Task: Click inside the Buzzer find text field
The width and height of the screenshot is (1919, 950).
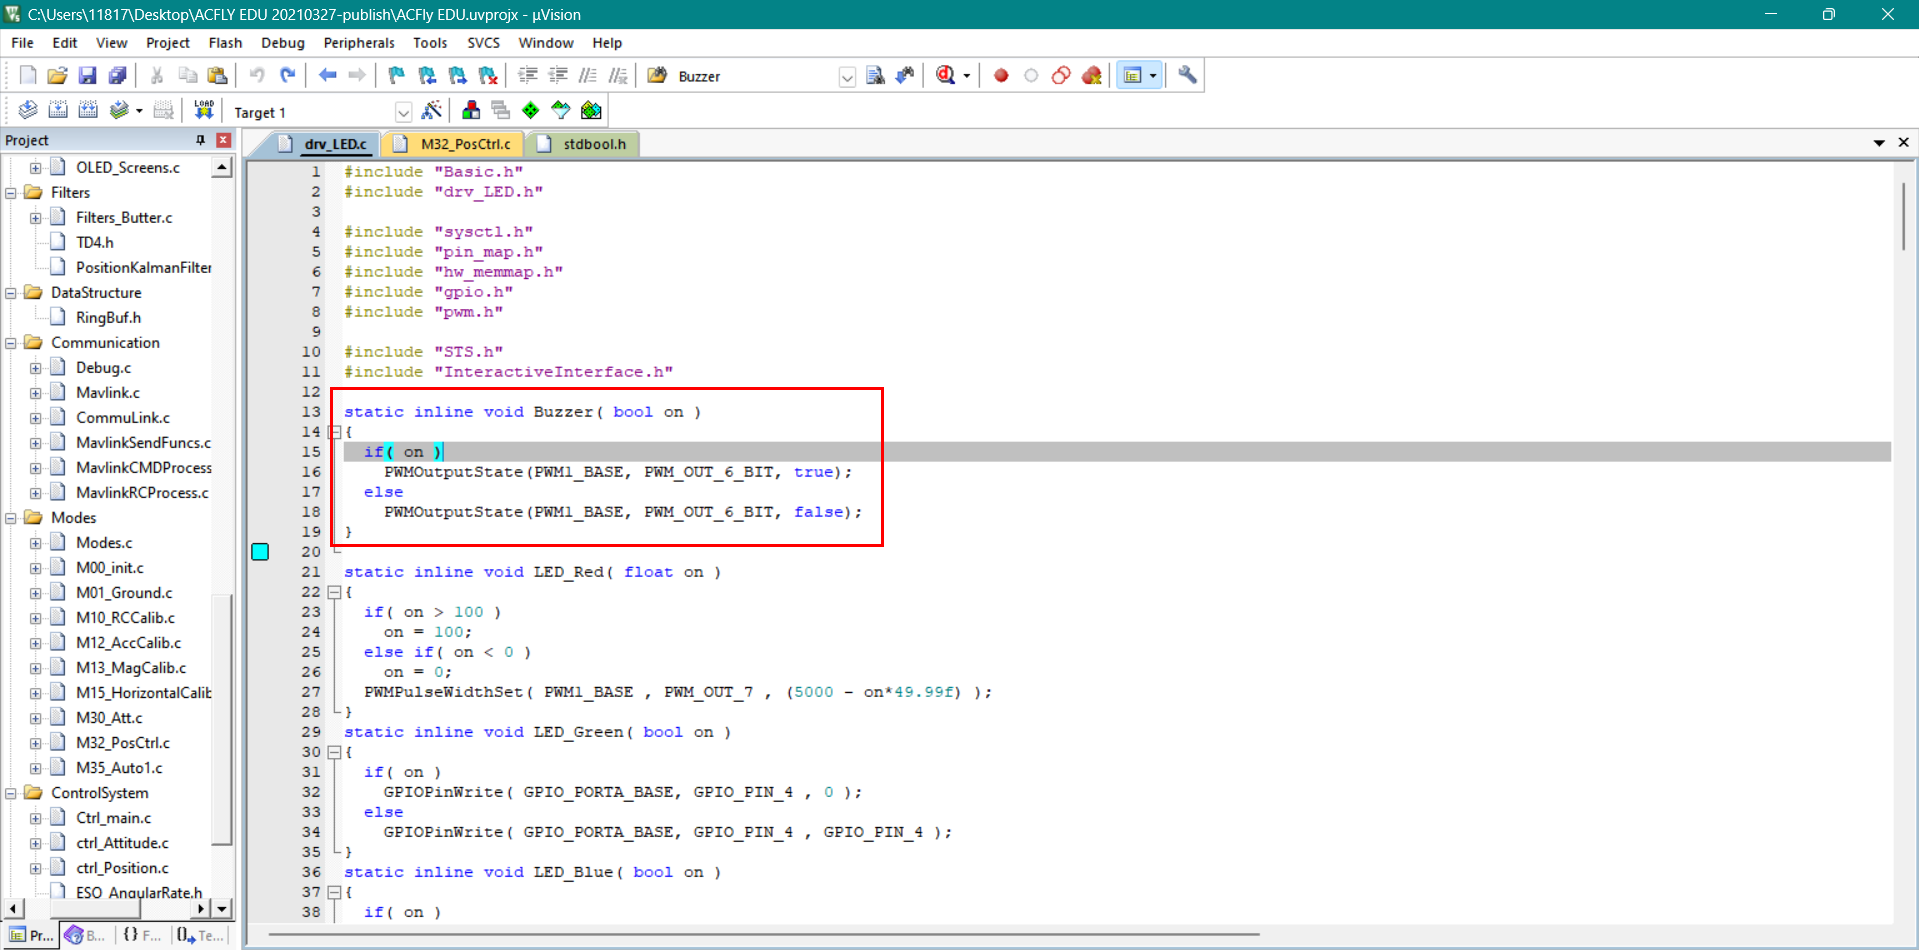Action: 756,77
